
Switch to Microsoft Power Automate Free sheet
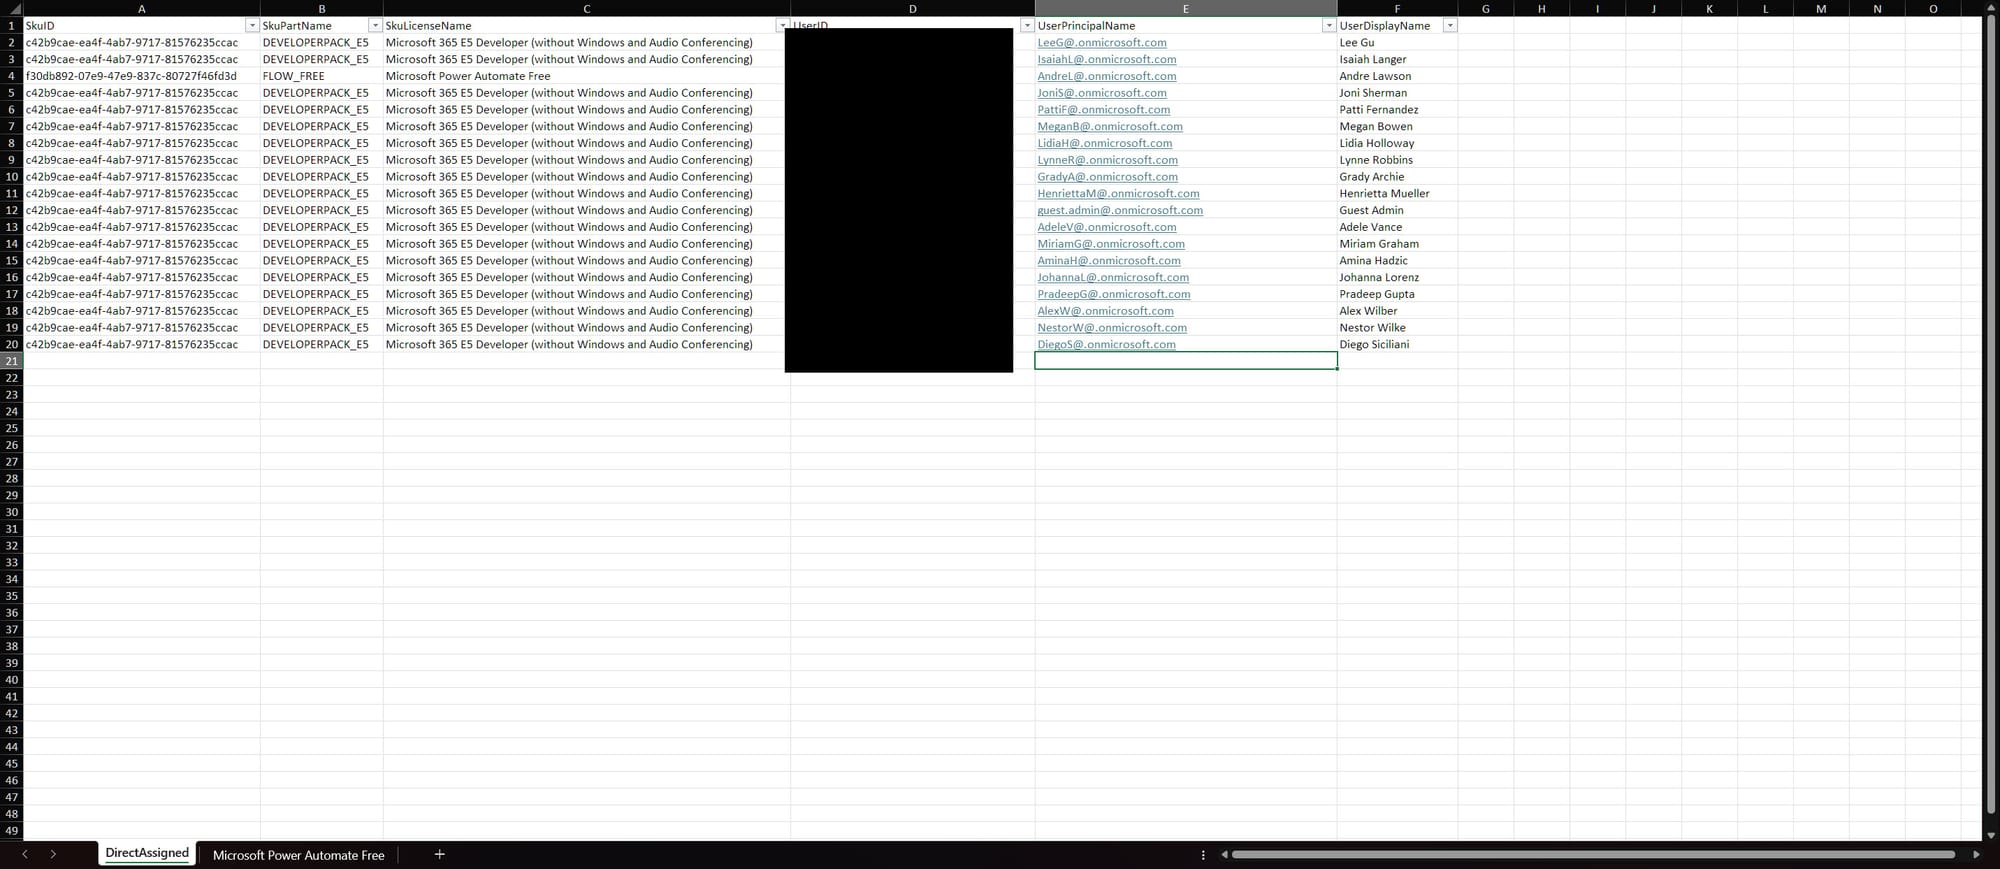pyautogui.click(x=298, y=855)
